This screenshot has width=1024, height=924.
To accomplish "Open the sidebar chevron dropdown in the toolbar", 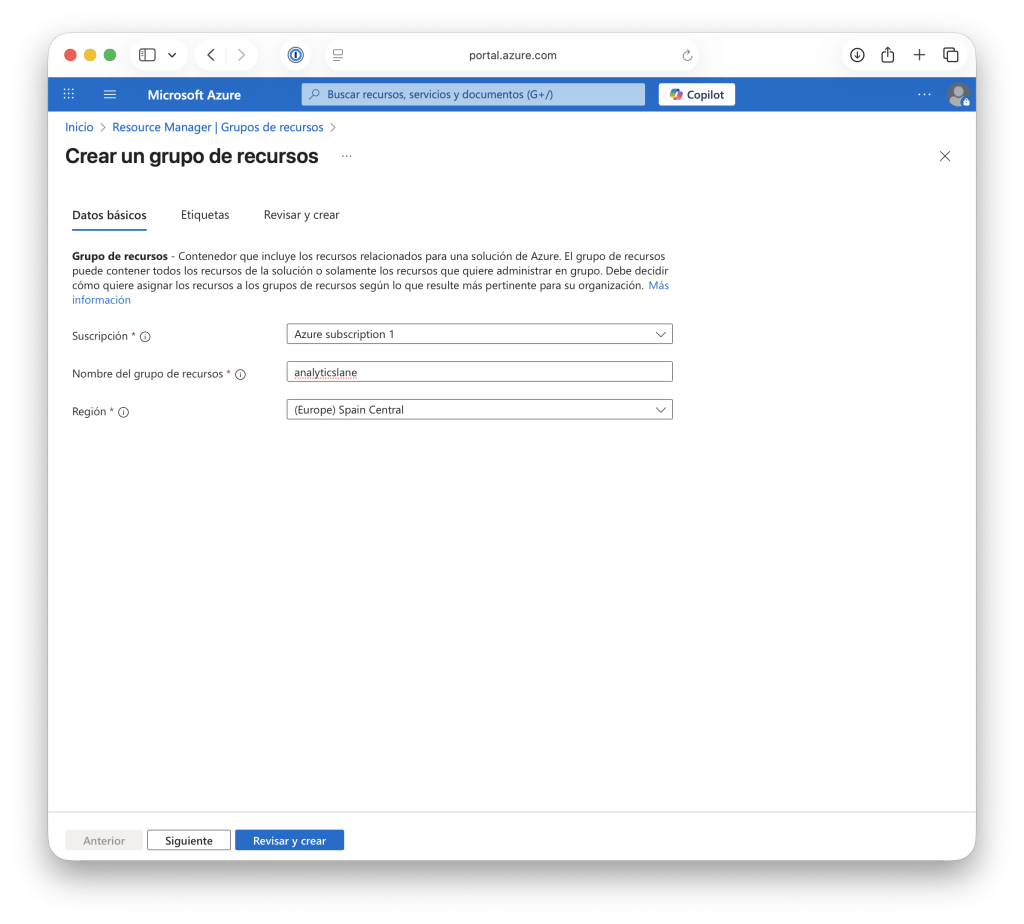I will (172, 55).
